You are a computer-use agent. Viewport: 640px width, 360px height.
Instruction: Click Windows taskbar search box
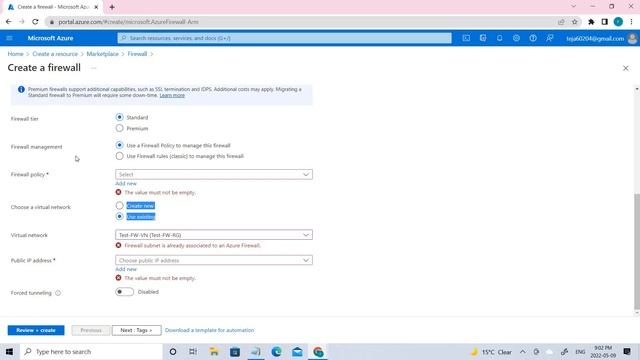(91, 351)
